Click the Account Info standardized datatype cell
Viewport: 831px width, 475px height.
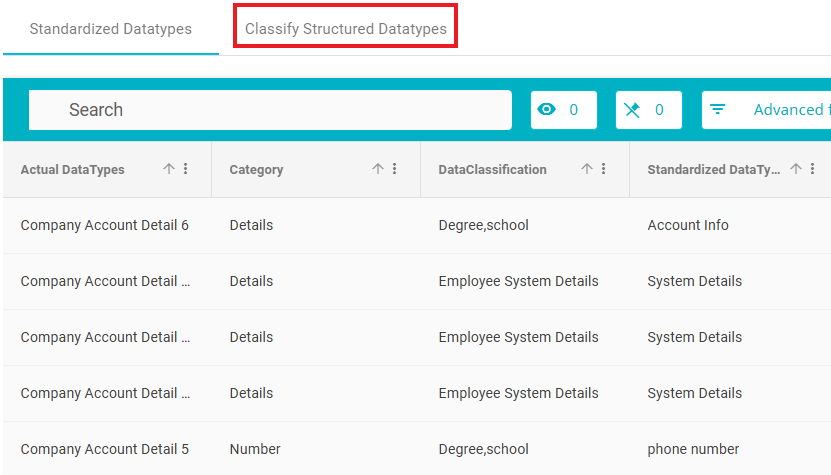pyautogui.click(x=688, y=225)
